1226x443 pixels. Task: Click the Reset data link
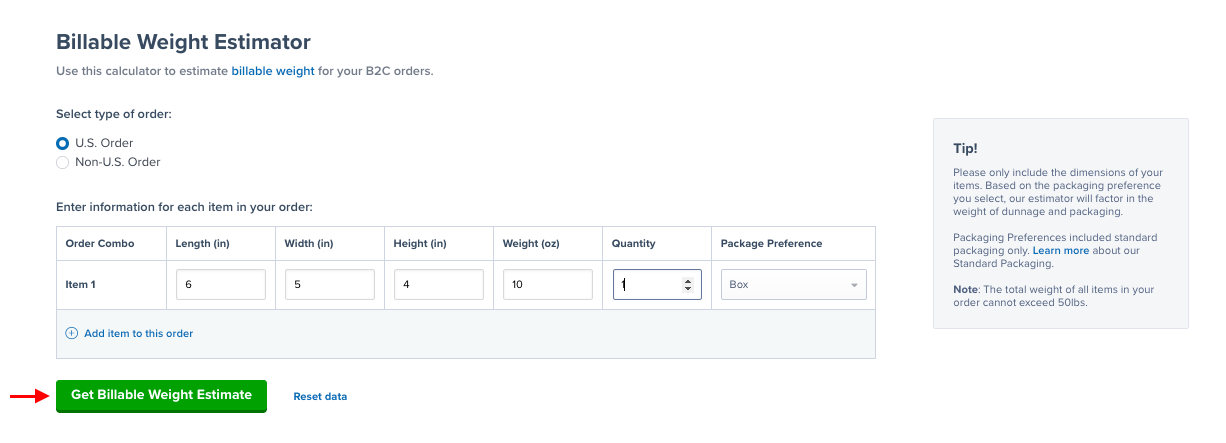tap(320, 397)
